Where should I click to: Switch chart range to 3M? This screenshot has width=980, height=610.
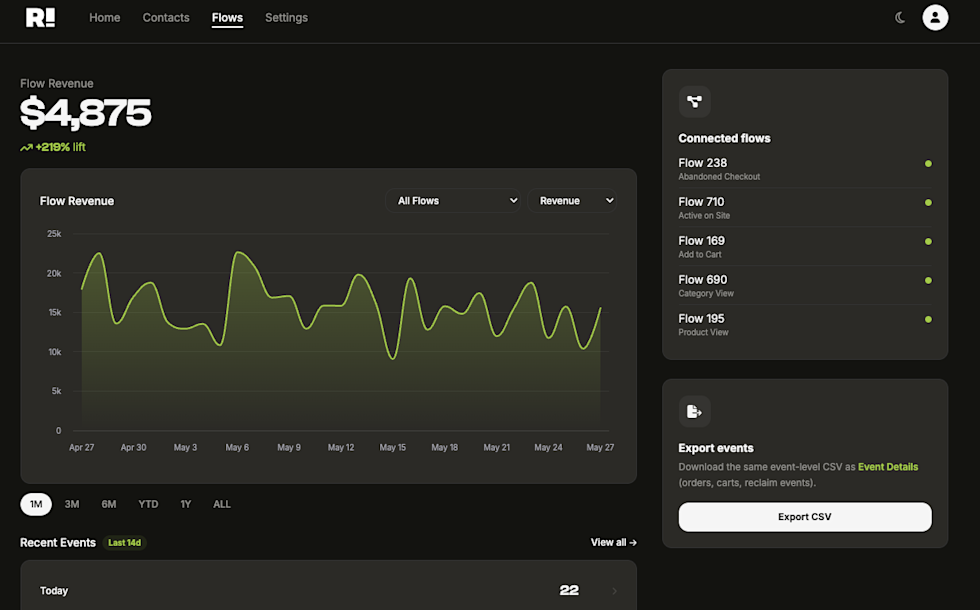click(72, 504)
